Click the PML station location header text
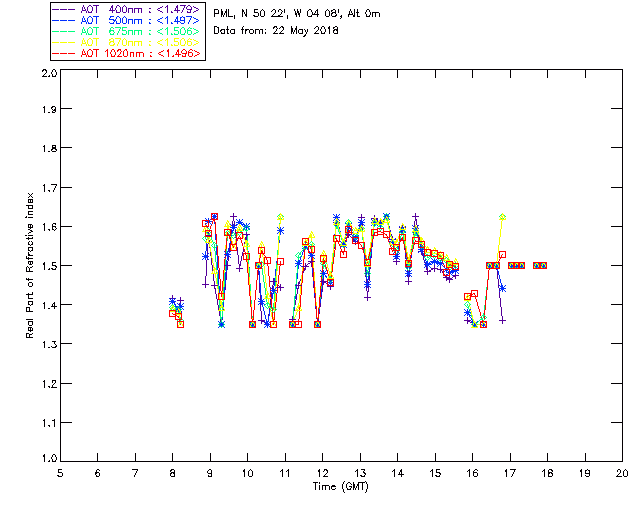 (x=297, y=13)
